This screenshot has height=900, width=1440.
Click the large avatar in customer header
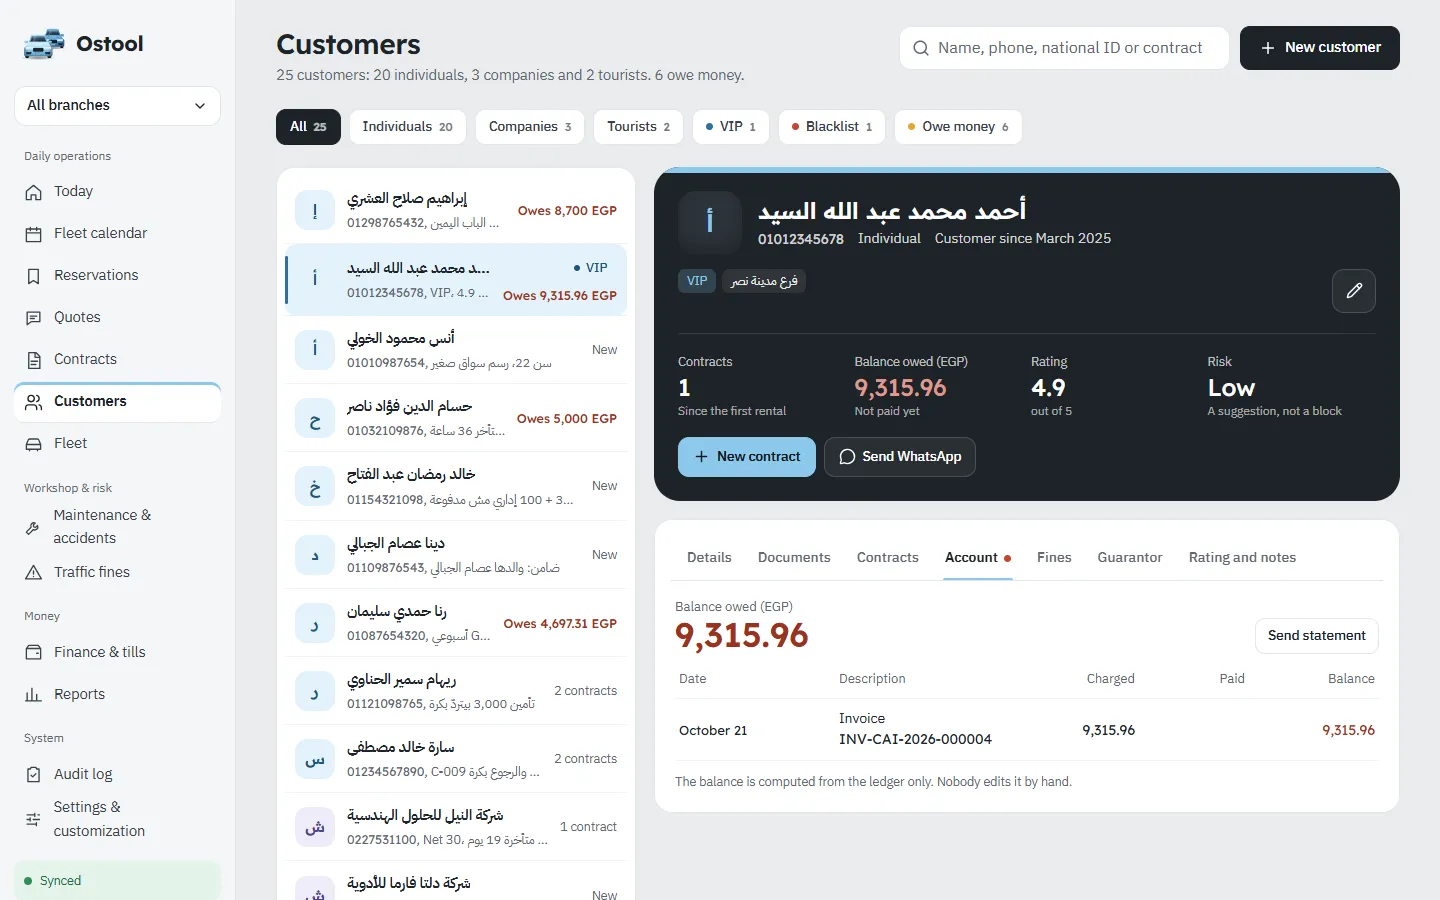[x=710, y=222]
